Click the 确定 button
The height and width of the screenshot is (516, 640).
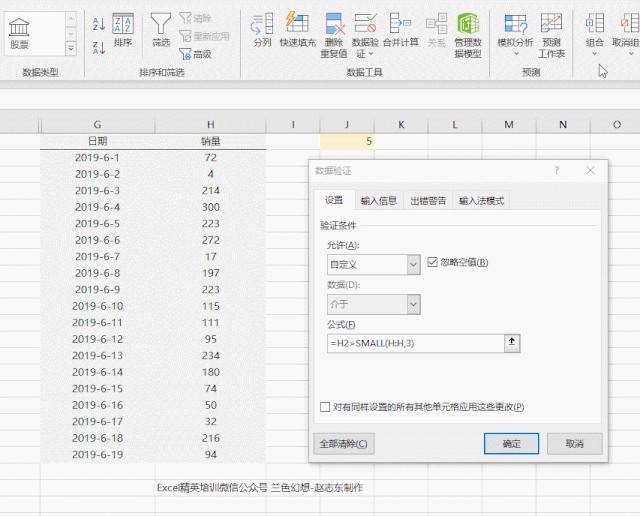click(x=511, y=444)
